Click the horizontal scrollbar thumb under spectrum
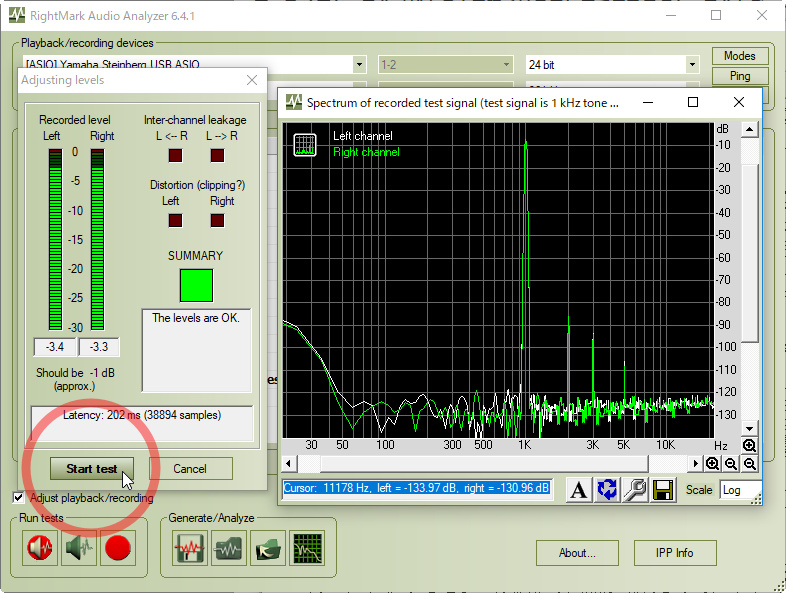Viewport: 786px width, 593px height. (484, 464)
